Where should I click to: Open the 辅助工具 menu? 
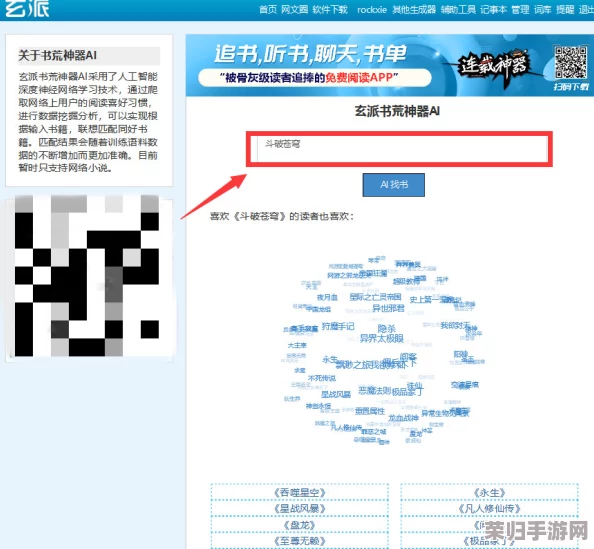[458, 9]
